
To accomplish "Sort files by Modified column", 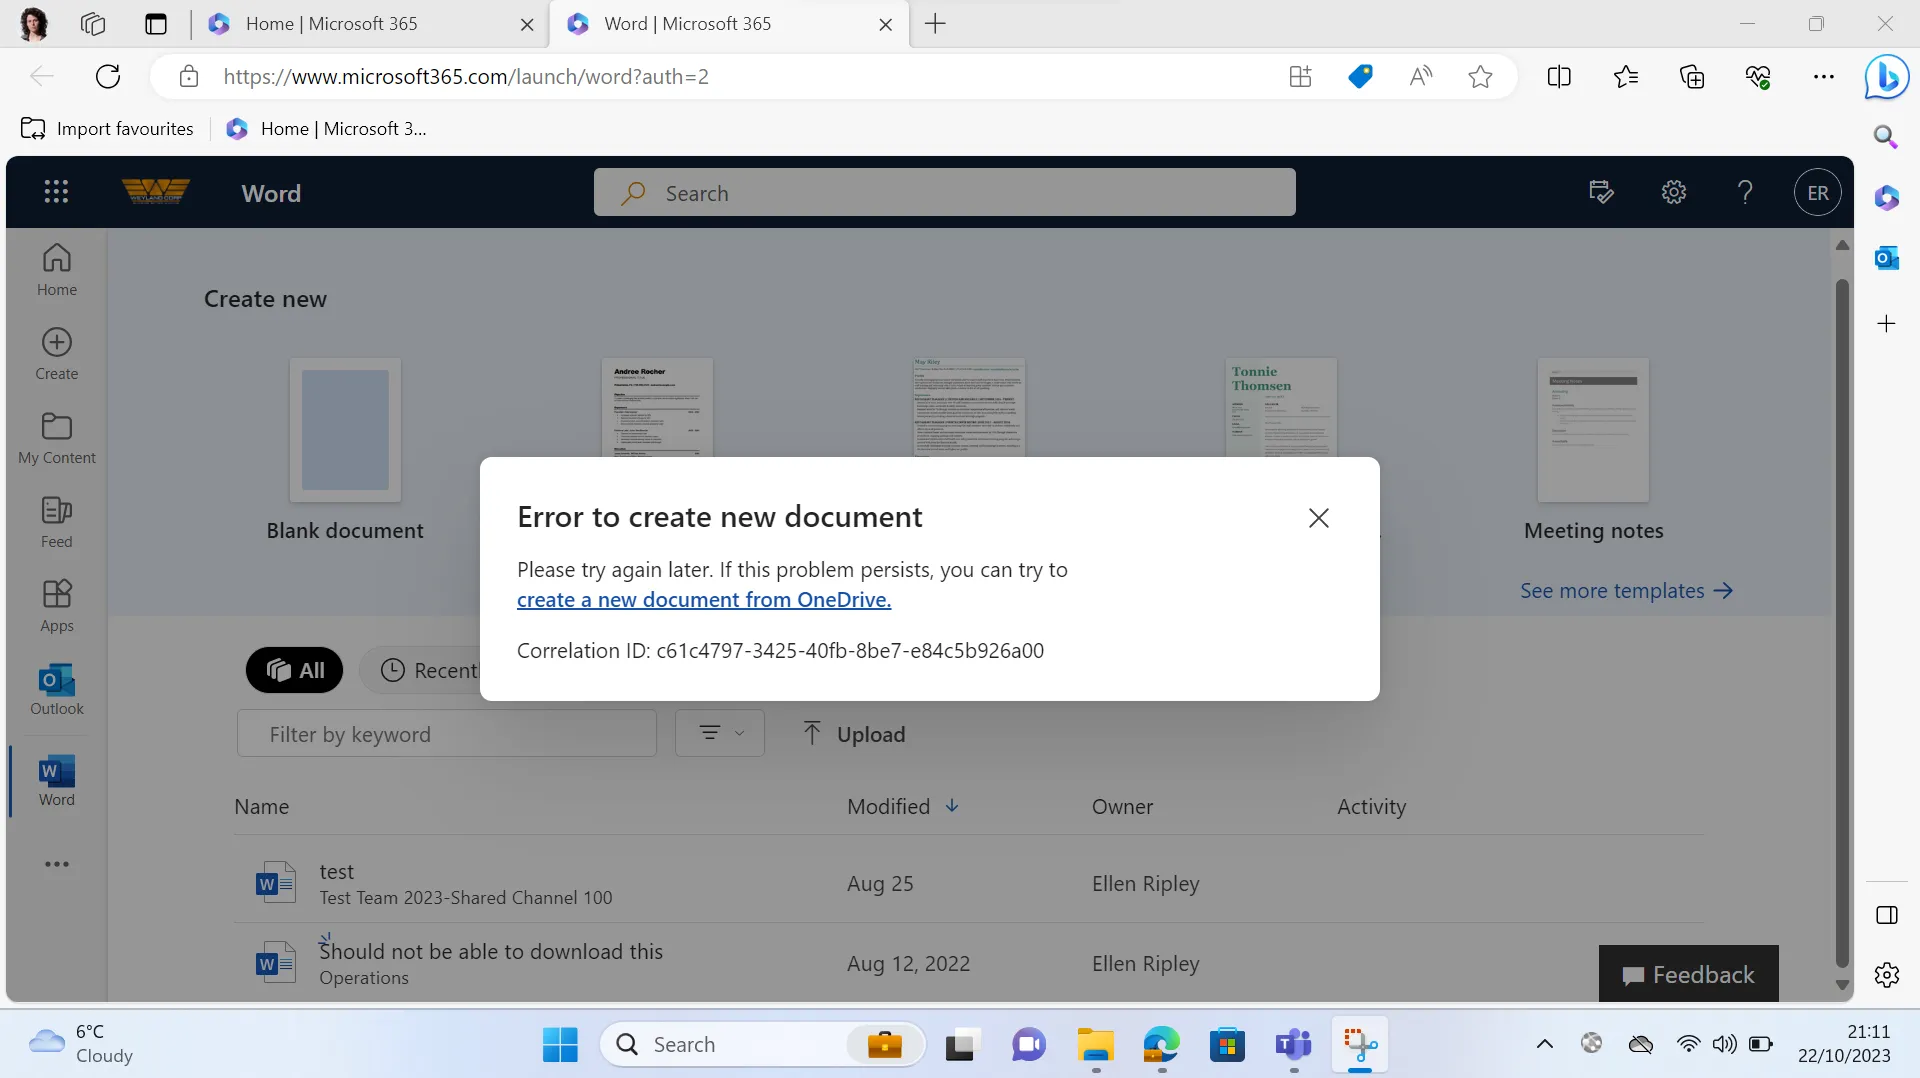I will (x=903, y=807).
